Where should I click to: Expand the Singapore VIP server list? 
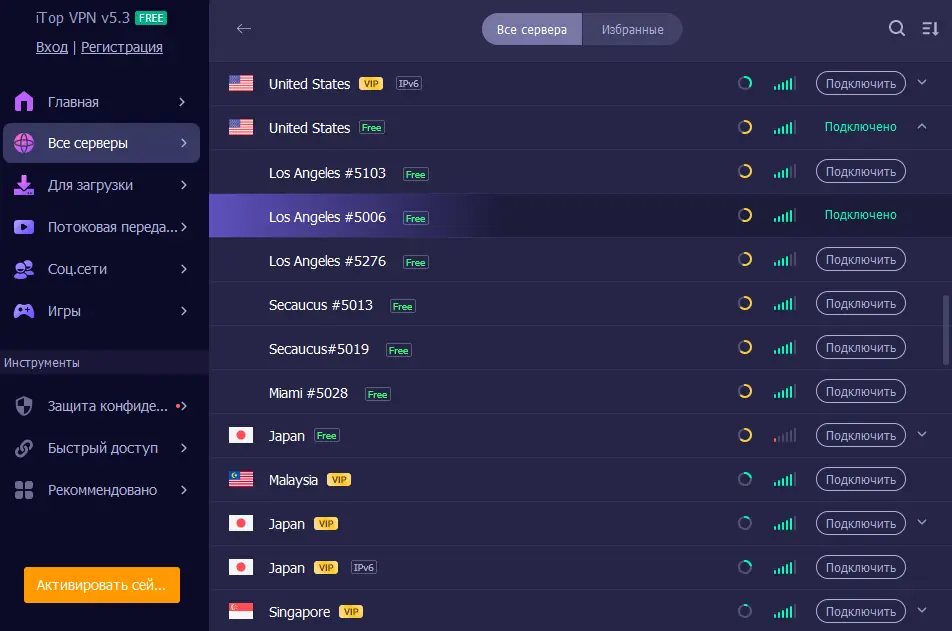coord(922,611)
